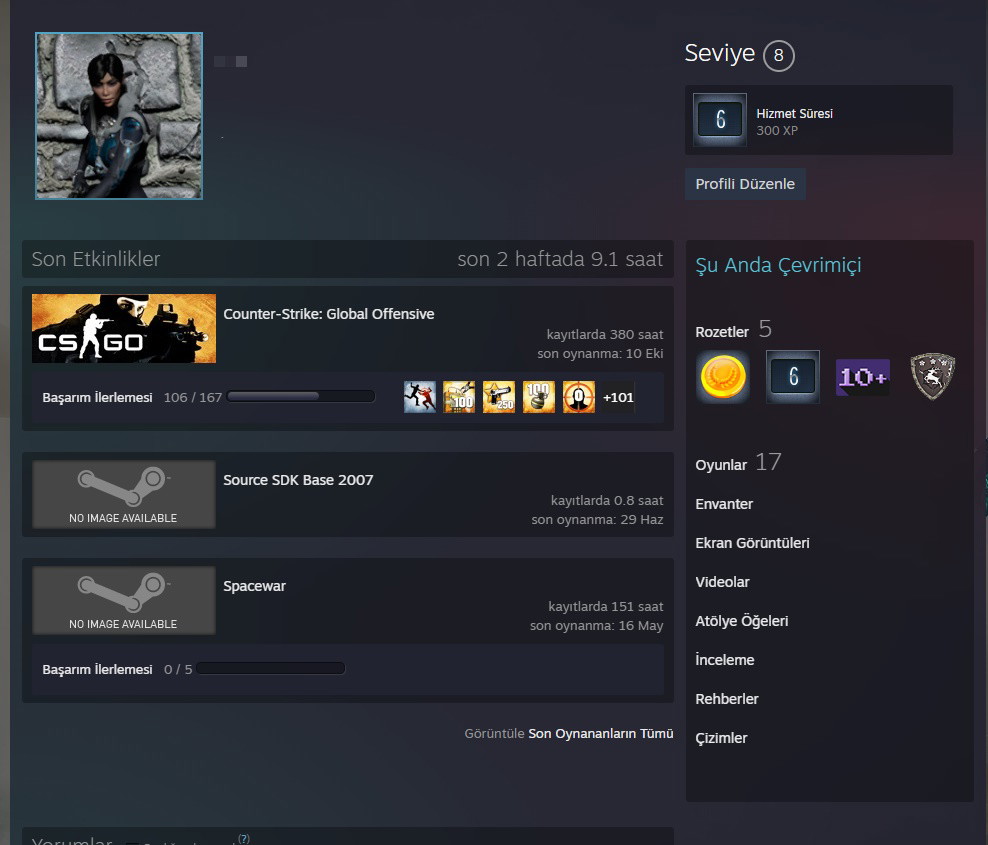Image resolution: width=988 pixels, height=845 pixels.
Task: Open the Spacewar placeholder image
Action: [x=124, y=600]
